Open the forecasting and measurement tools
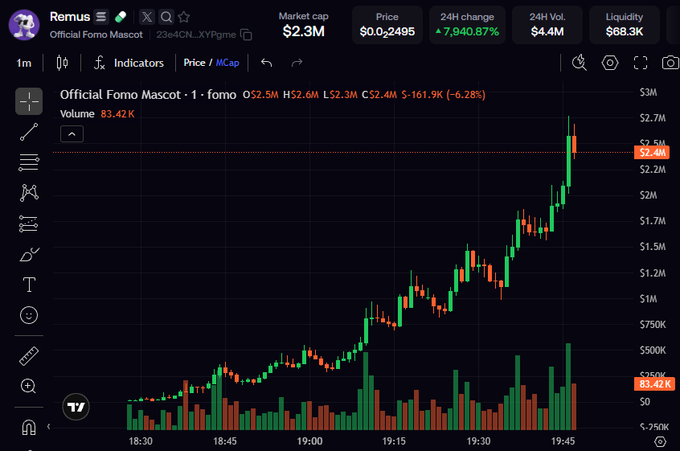The height and width of the screenshot is (451, 680). point(29,224)
